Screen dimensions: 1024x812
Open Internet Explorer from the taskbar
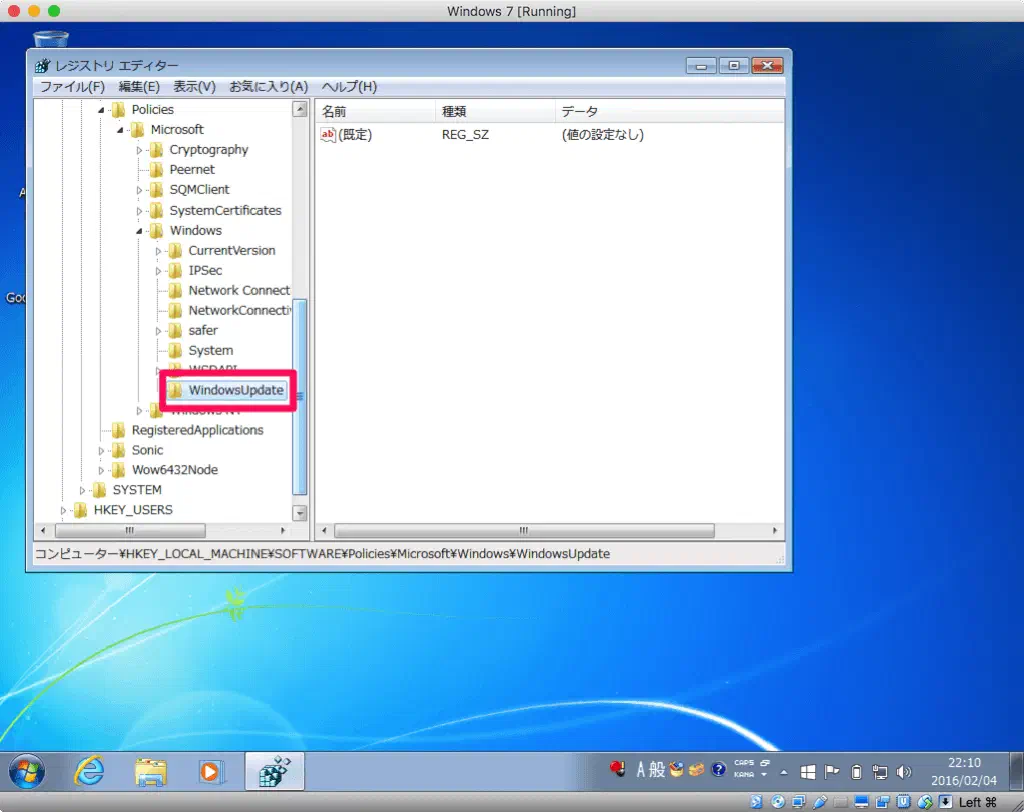90,771
